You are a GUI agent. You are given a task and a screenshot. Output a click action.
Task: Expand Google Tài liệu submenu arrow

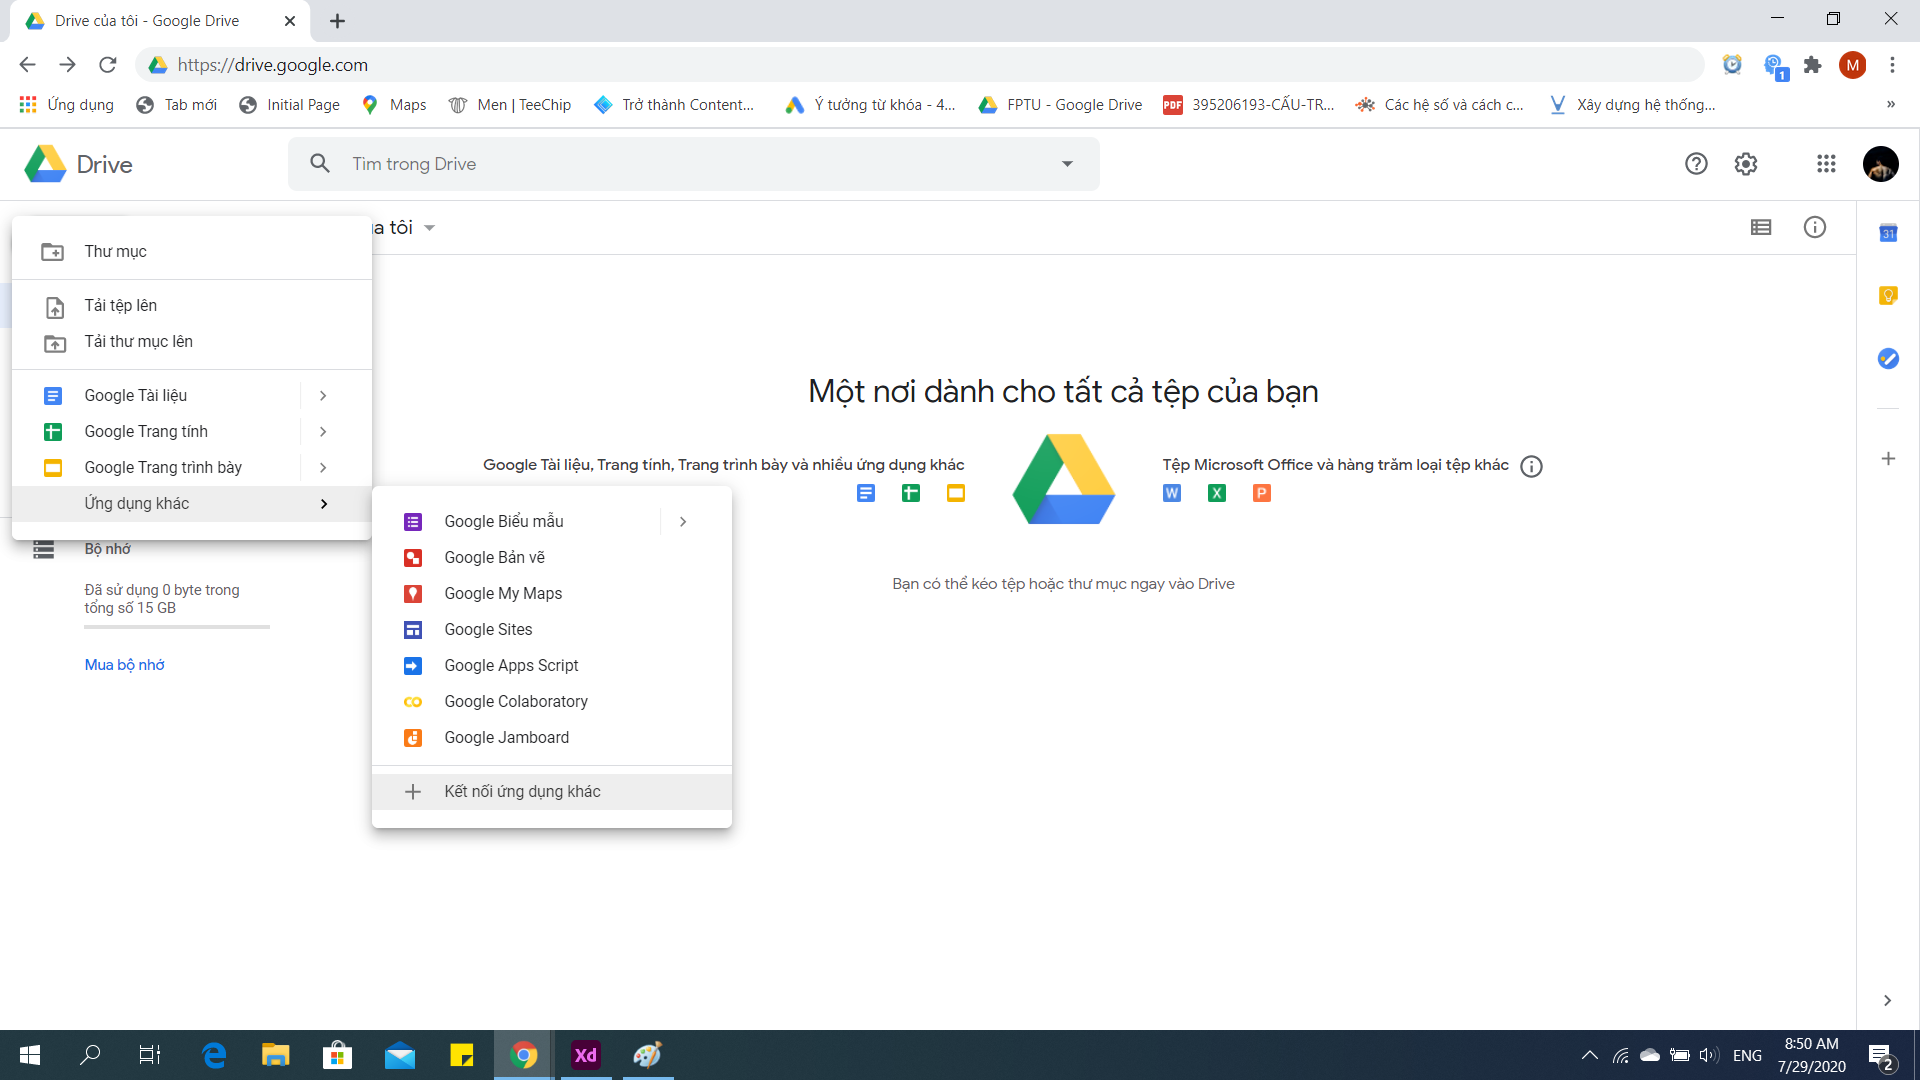pos(323,396)
